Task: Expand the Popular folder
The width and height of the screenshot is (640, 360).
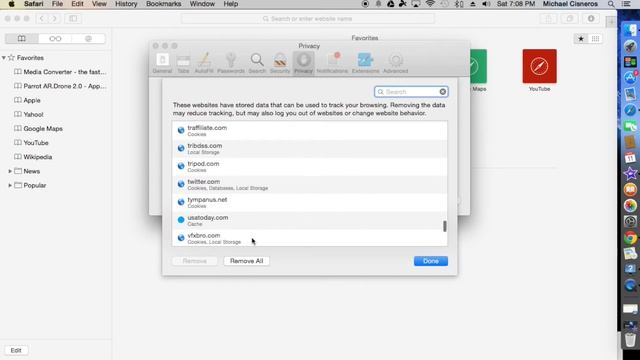Action: [x=10, y=185]
